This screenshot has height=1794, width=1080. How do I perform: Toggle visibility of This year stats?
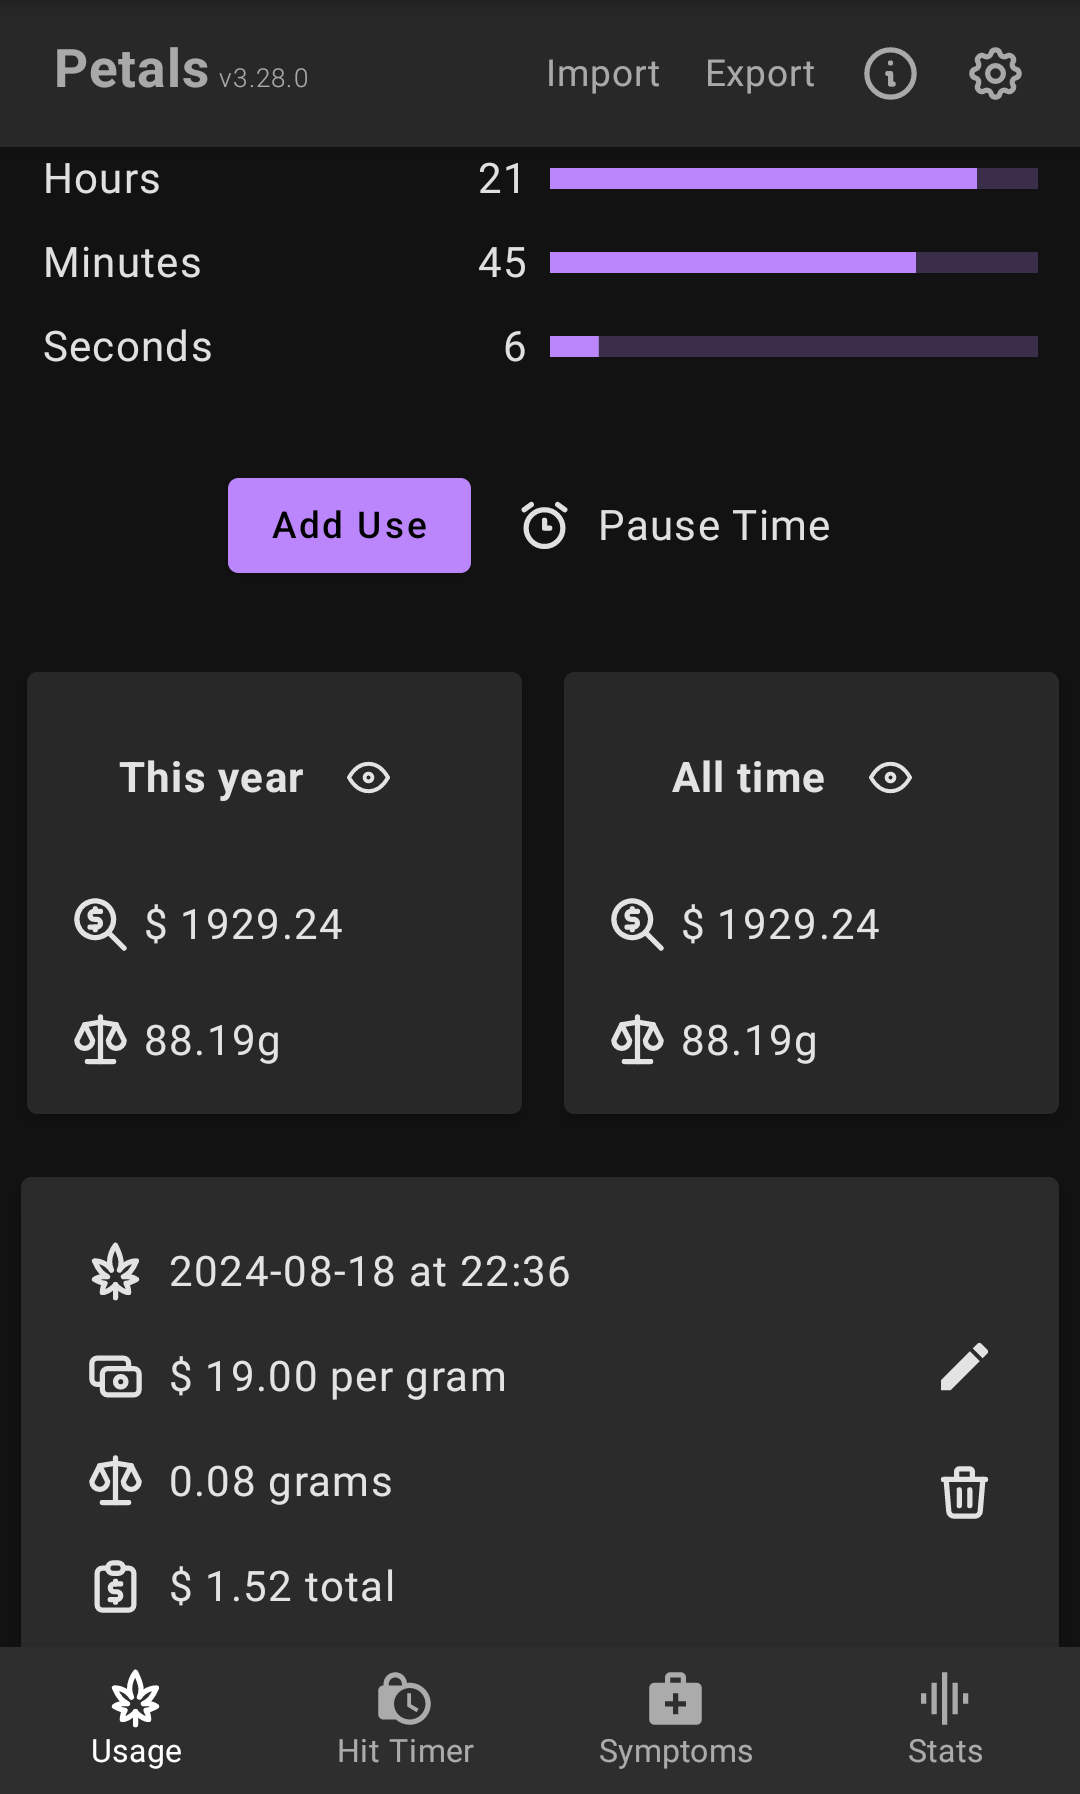369,778
